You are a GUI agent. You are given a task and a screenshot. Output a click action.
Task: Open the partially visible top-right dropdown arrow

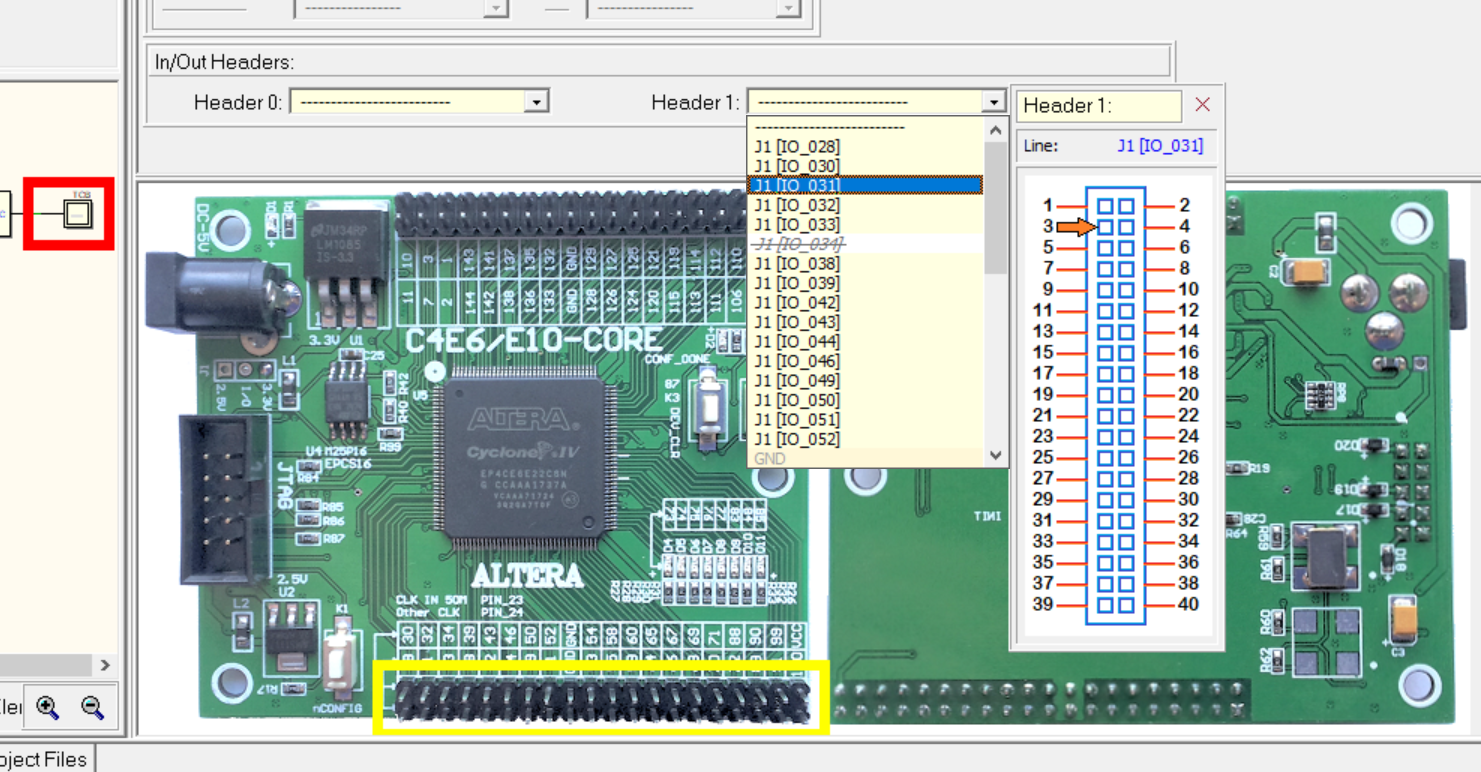point(788,8)
